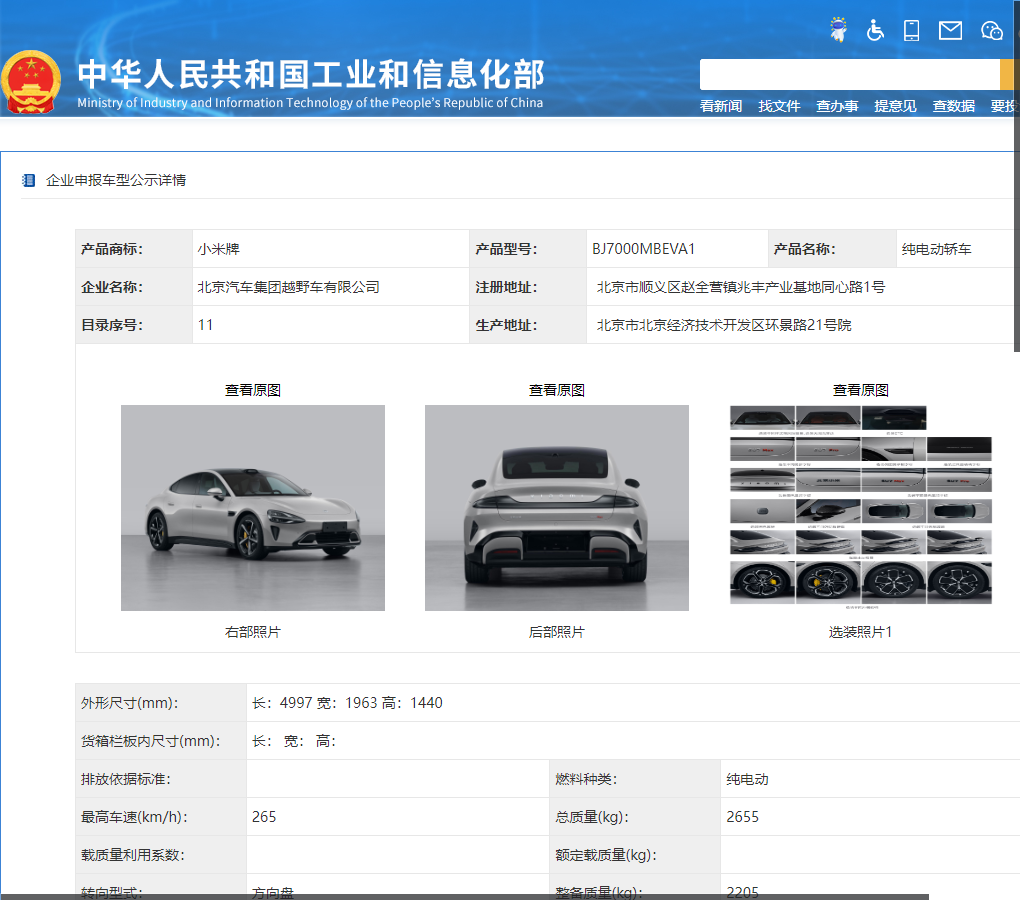Screen dimensions: 1020x900
Task: Click the 总质量(kg): label
Action: click(592, 817)
